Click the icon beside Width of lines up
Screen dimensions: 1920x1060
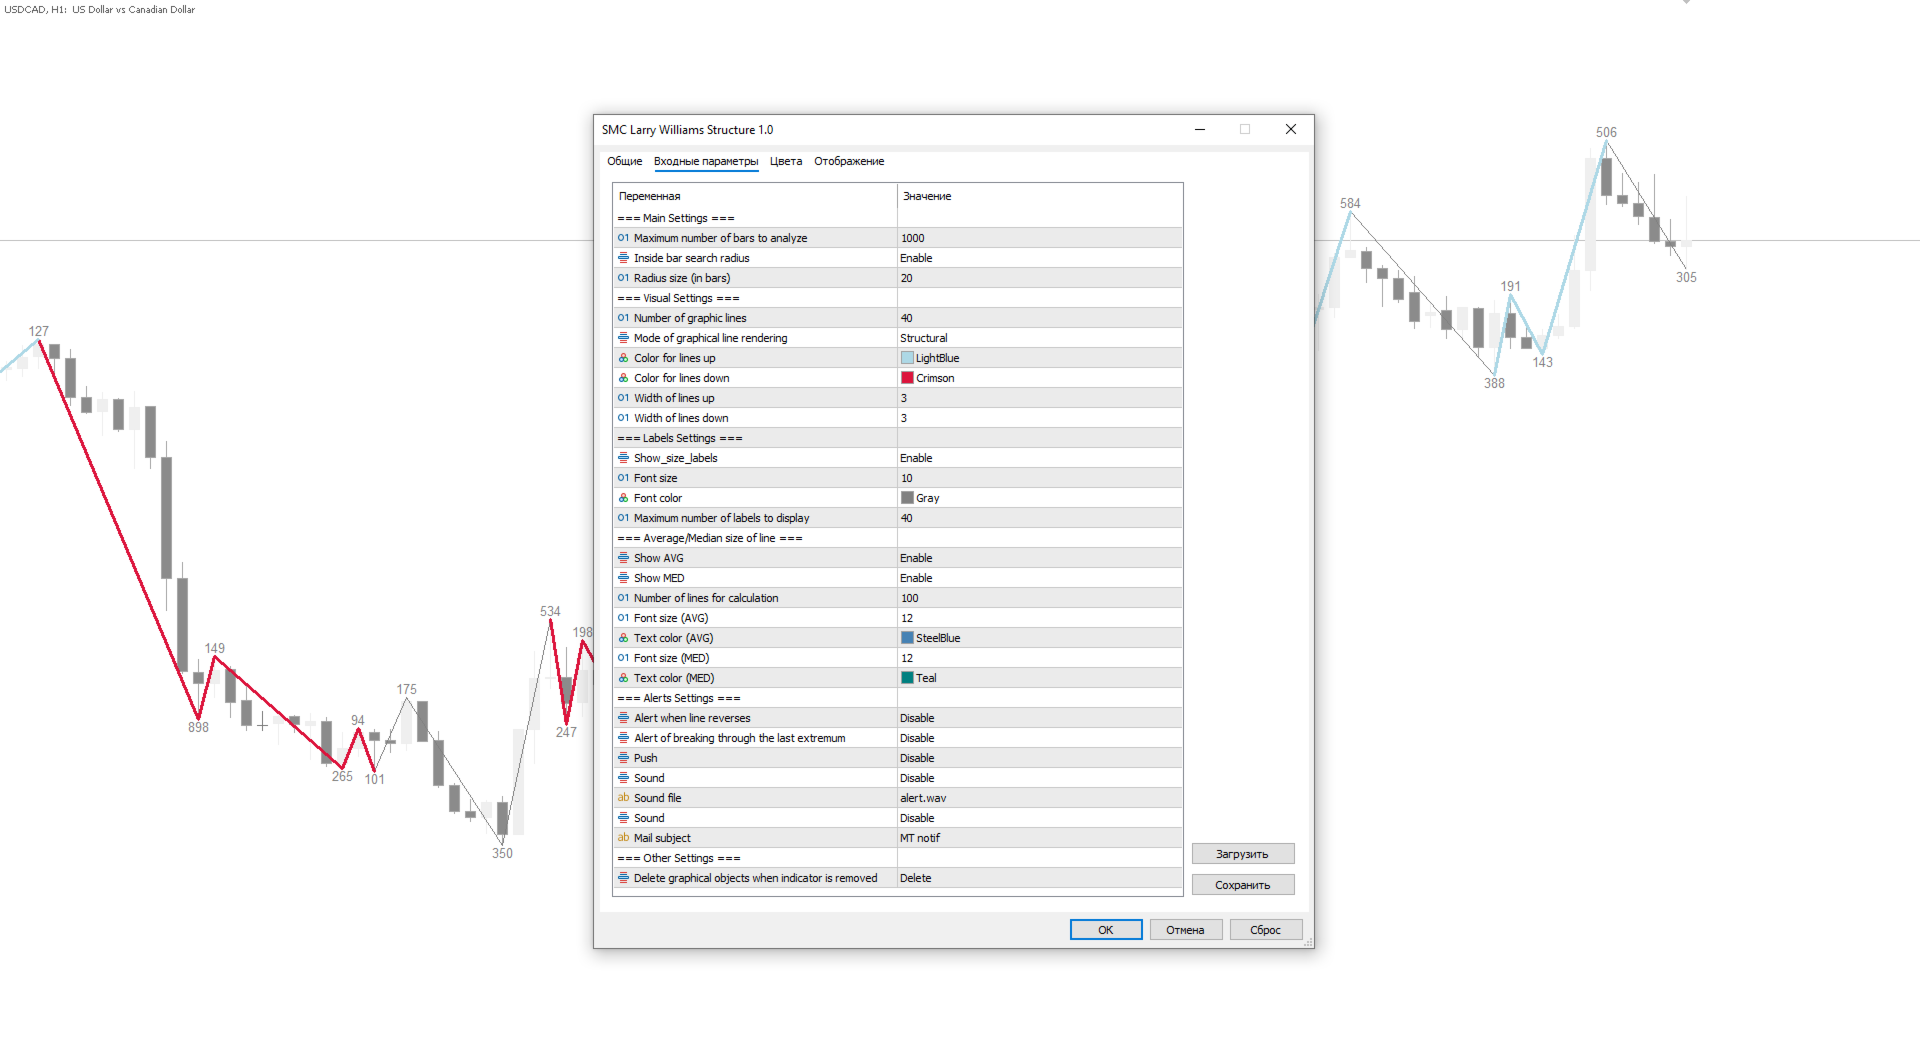coord(623,398)
